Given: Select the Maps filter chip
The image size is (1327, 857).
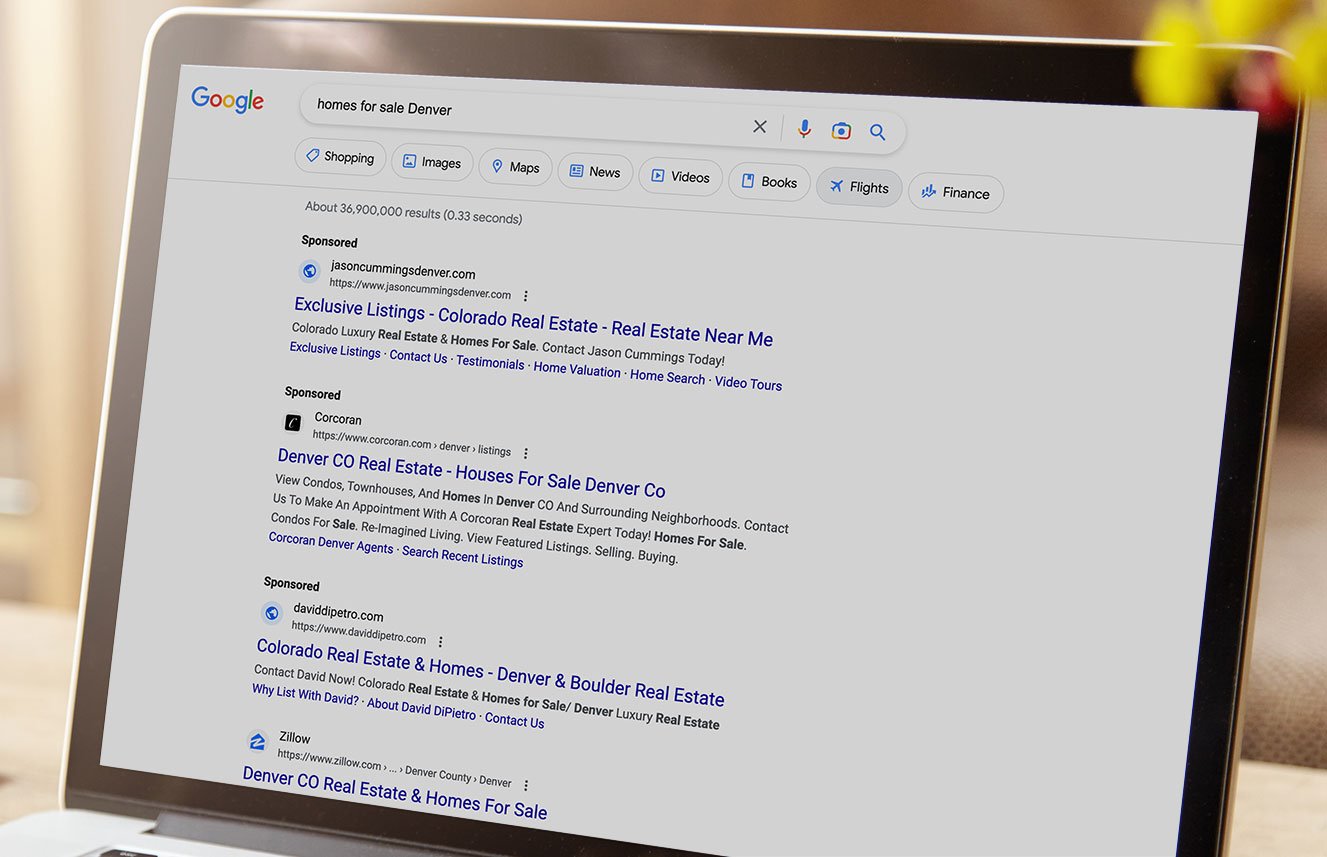Looking at the screenshot, I should tap(515, 167).
